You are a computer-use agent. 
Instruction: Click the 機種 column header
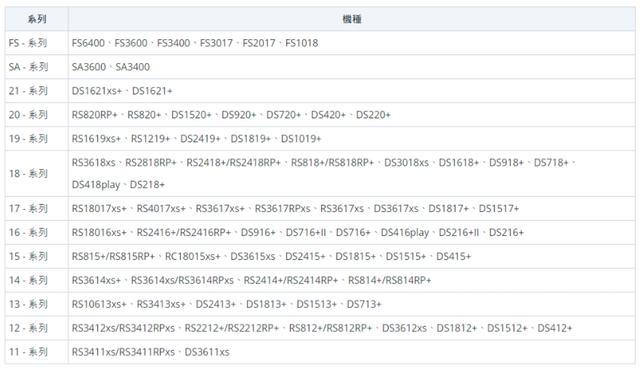tap(351, 19)
